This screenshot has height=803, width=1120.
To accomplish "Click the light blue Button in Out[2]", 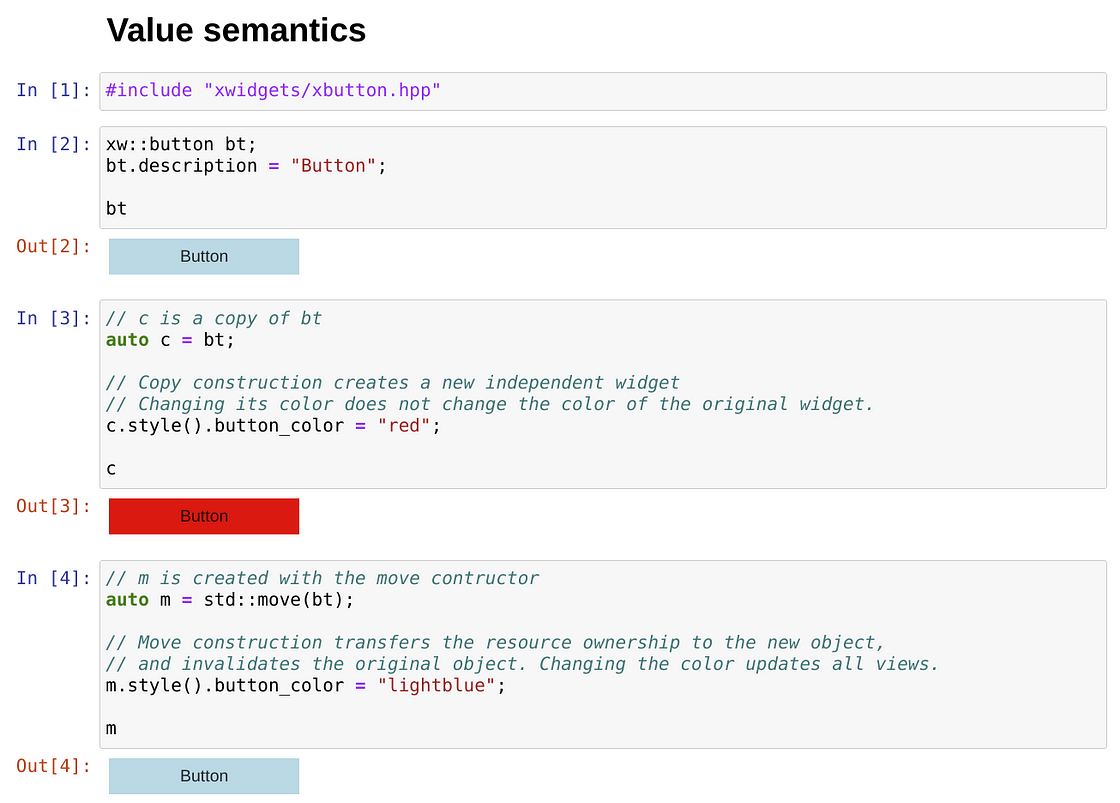I will 204,256.
